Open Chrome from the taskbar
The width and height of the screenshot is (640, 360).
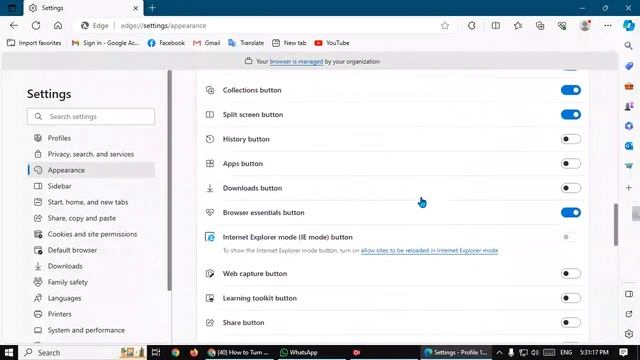[176, 352]
